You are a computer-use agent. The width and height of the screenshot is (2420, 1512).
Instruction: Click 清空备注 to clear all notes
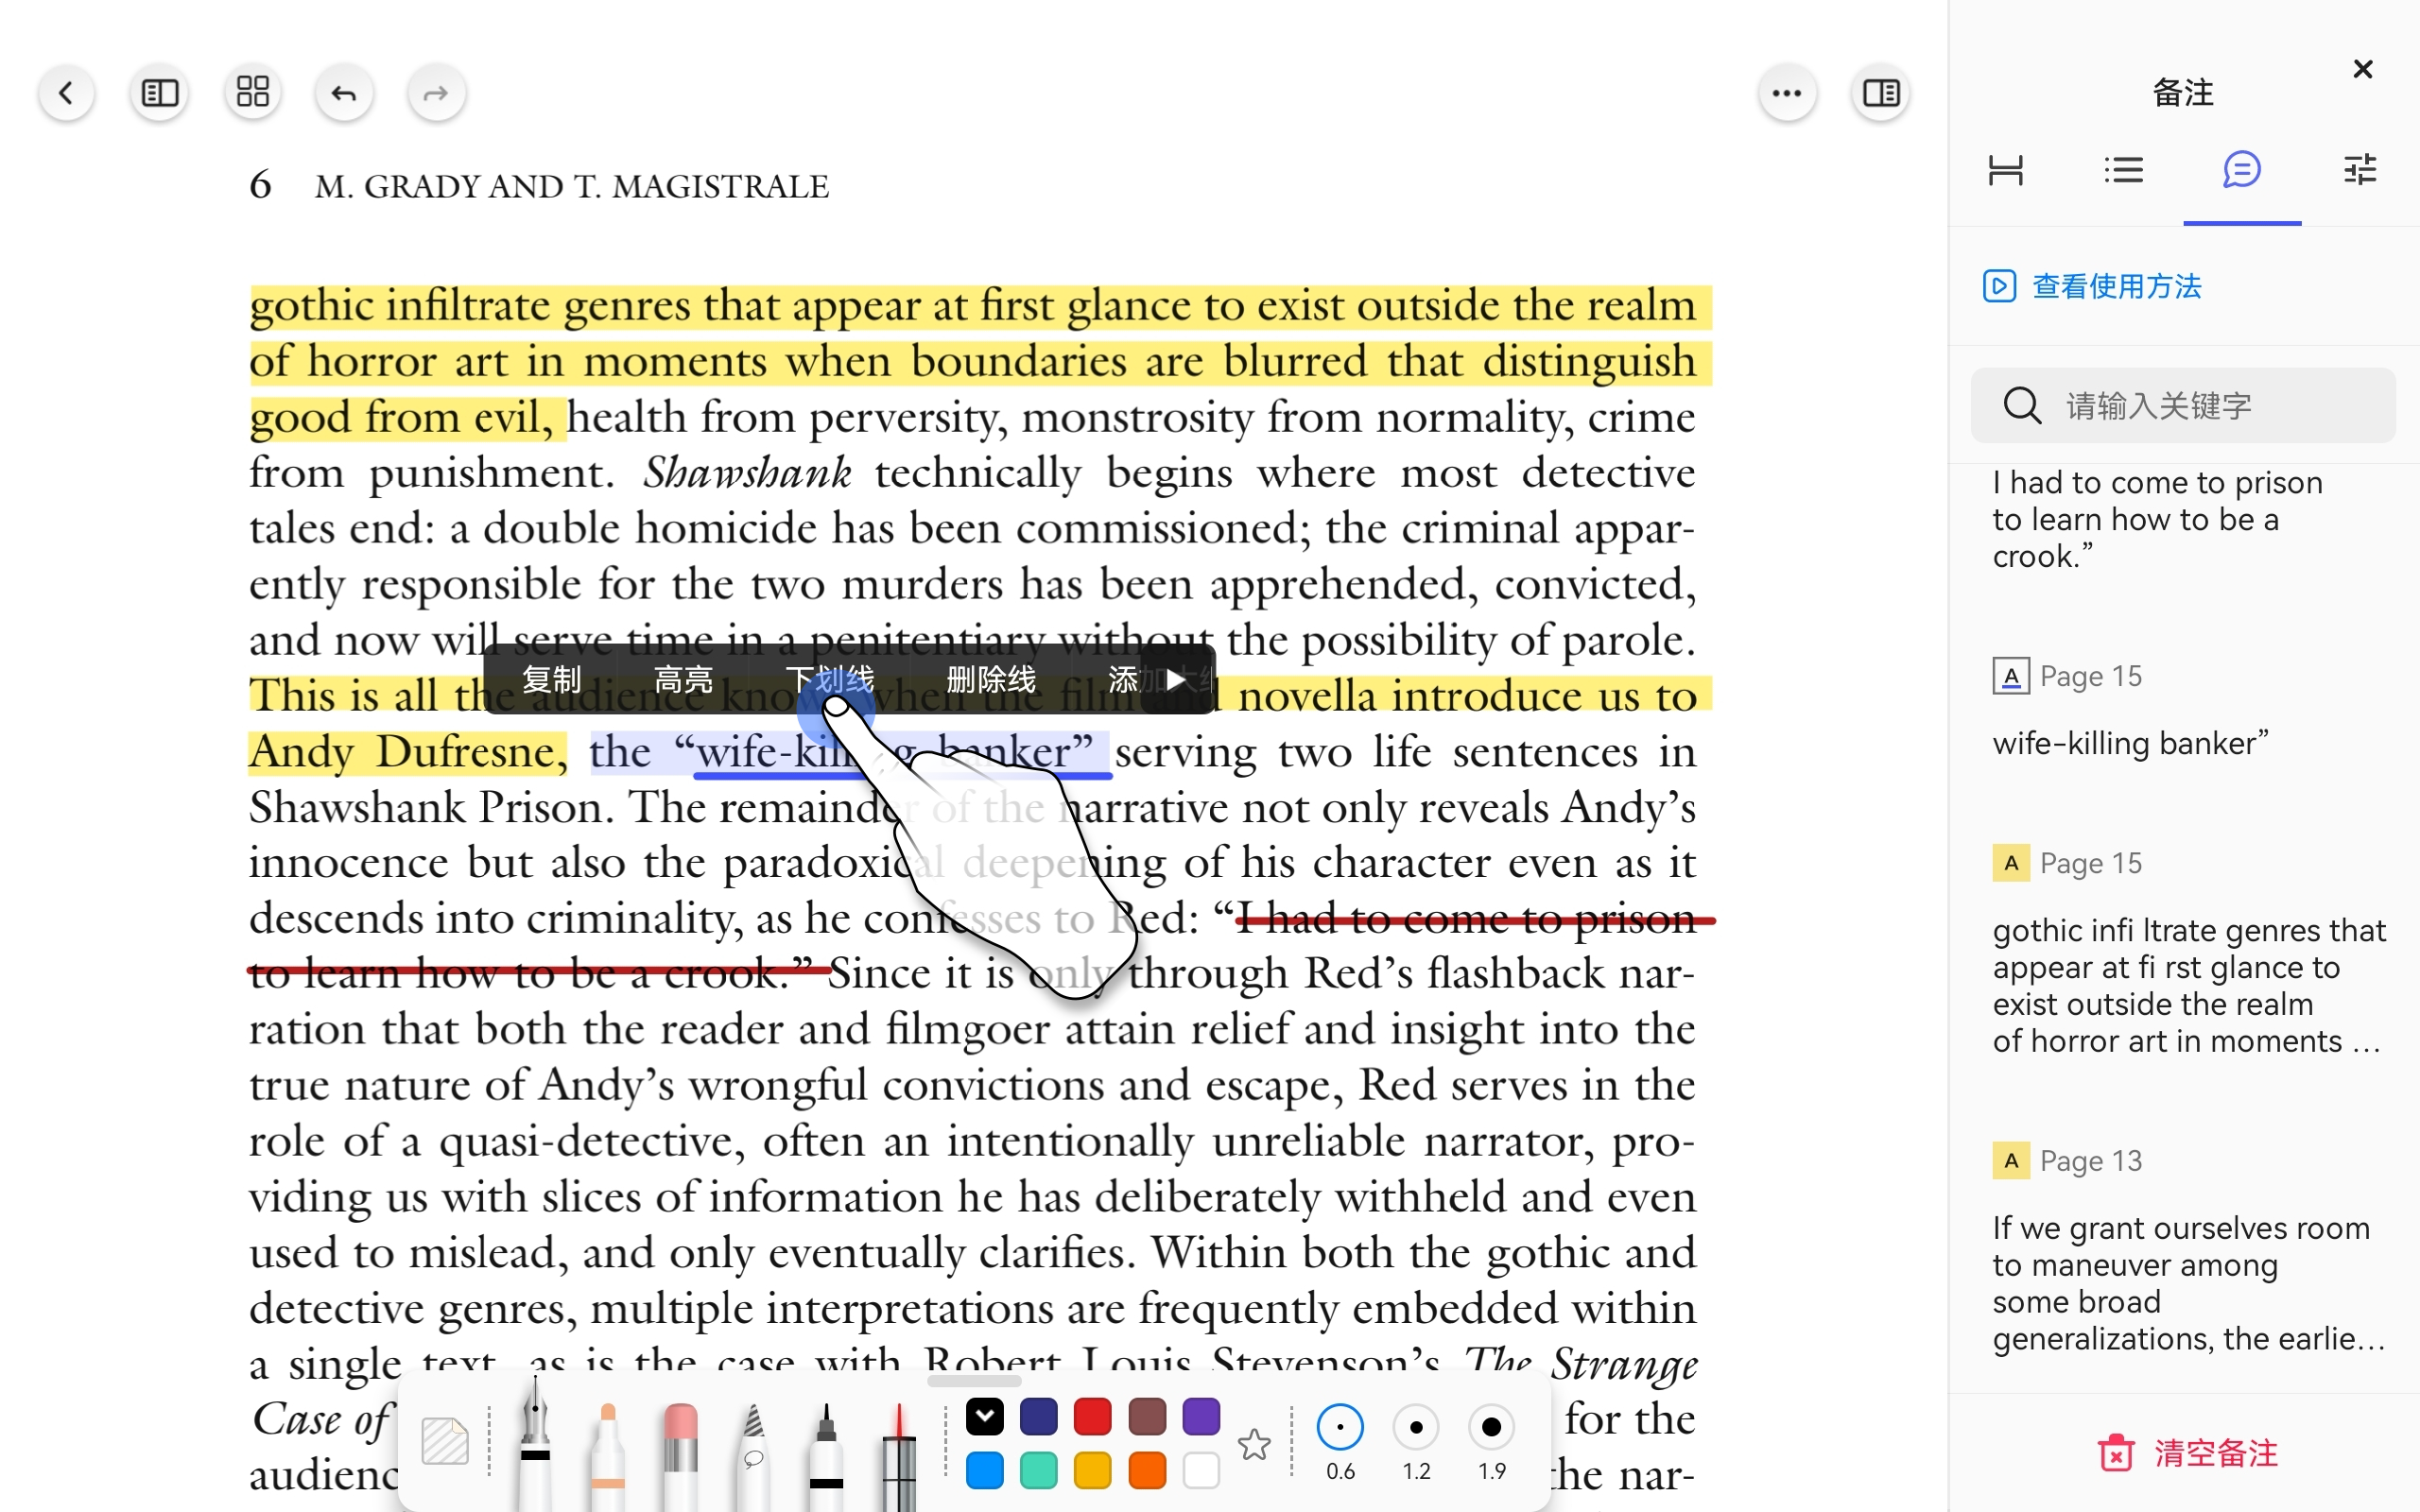tap(2187, 1453)
